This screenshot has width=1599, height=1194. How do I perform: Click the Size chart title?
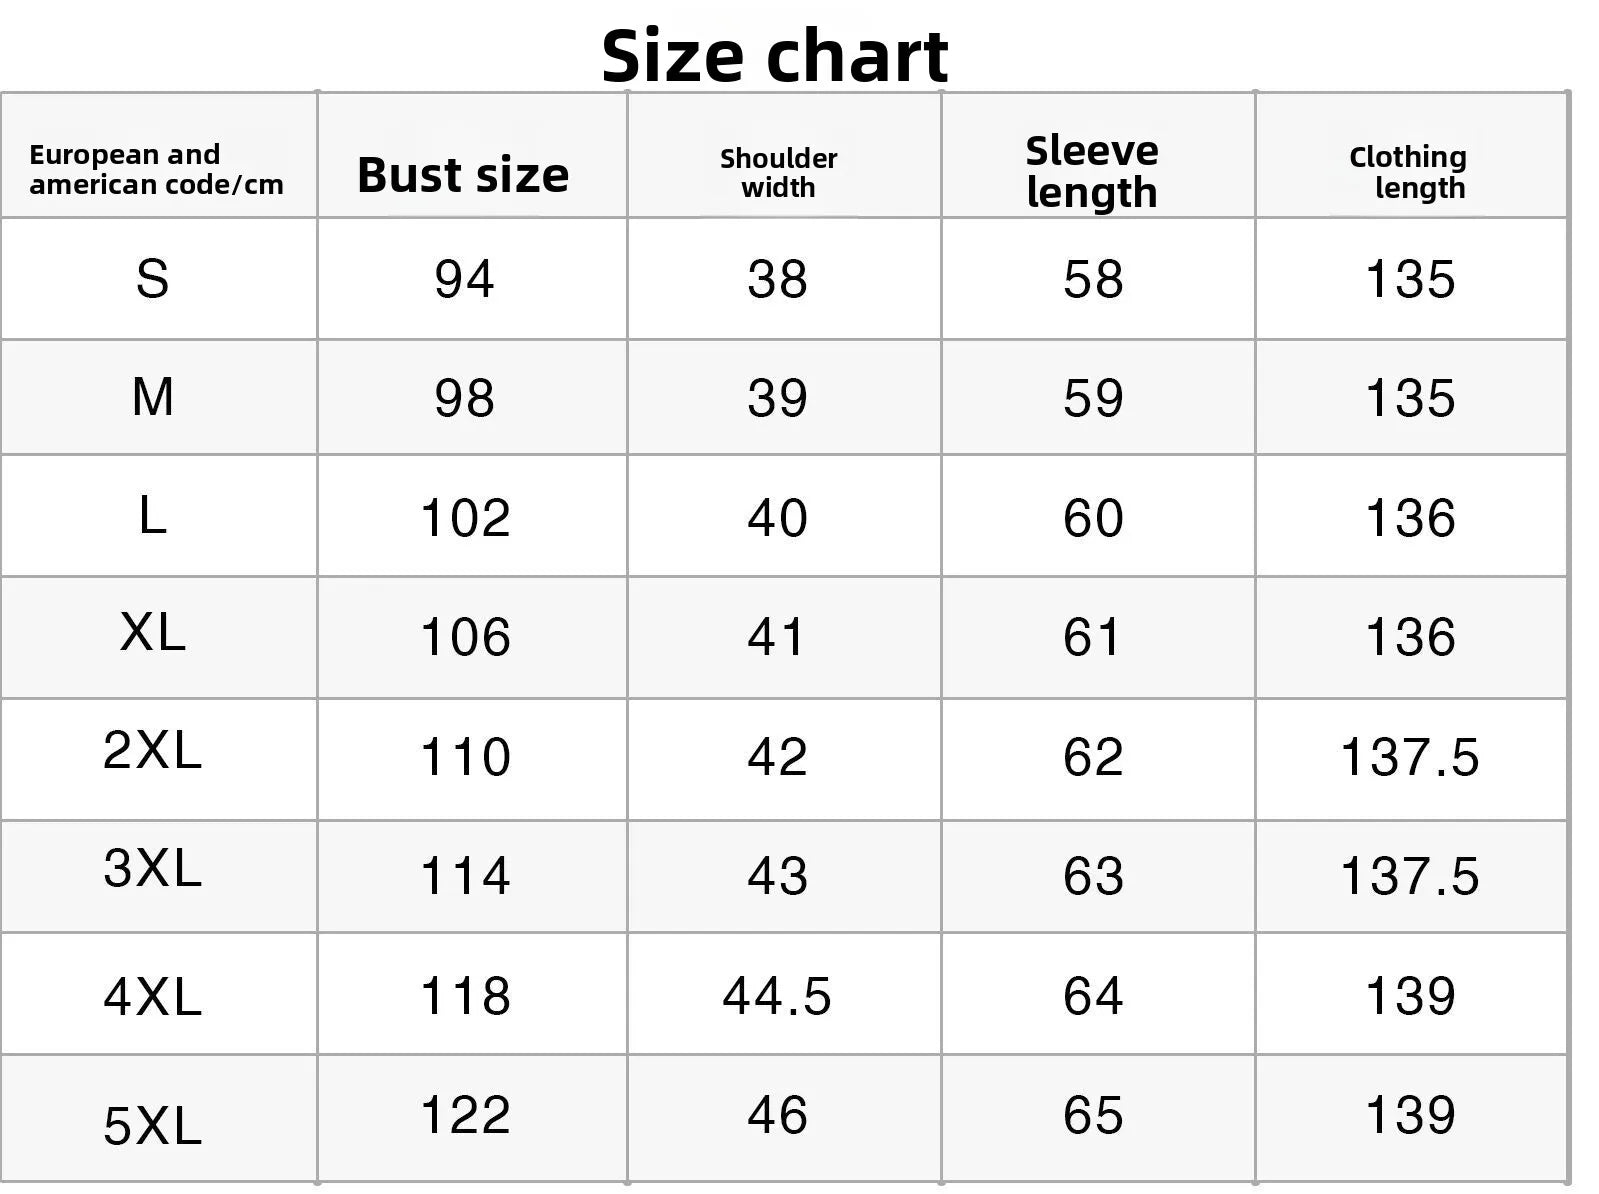tap(774, 56)
